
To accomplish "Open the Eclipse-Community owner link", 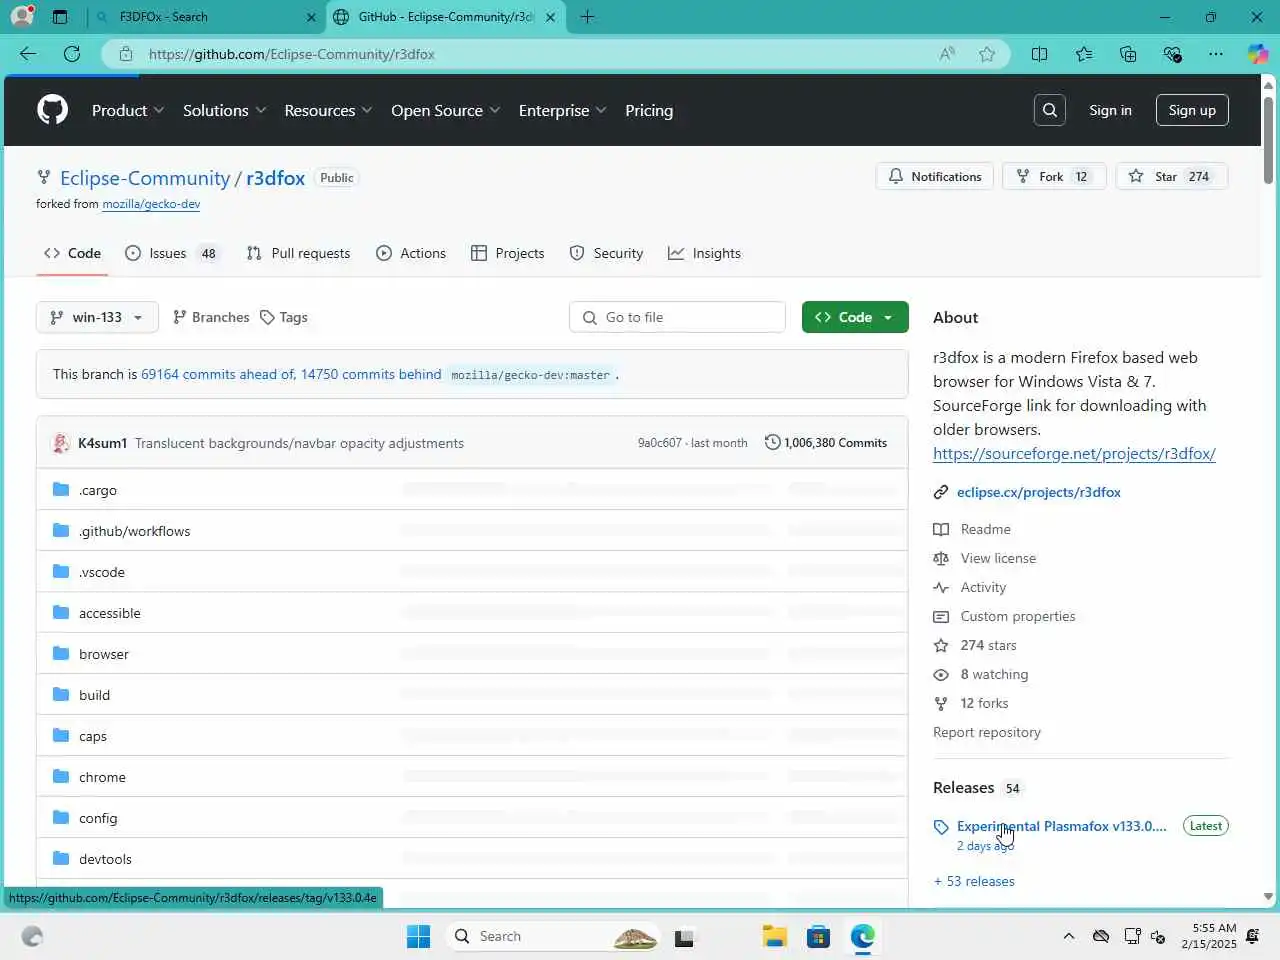I will 145,178.
